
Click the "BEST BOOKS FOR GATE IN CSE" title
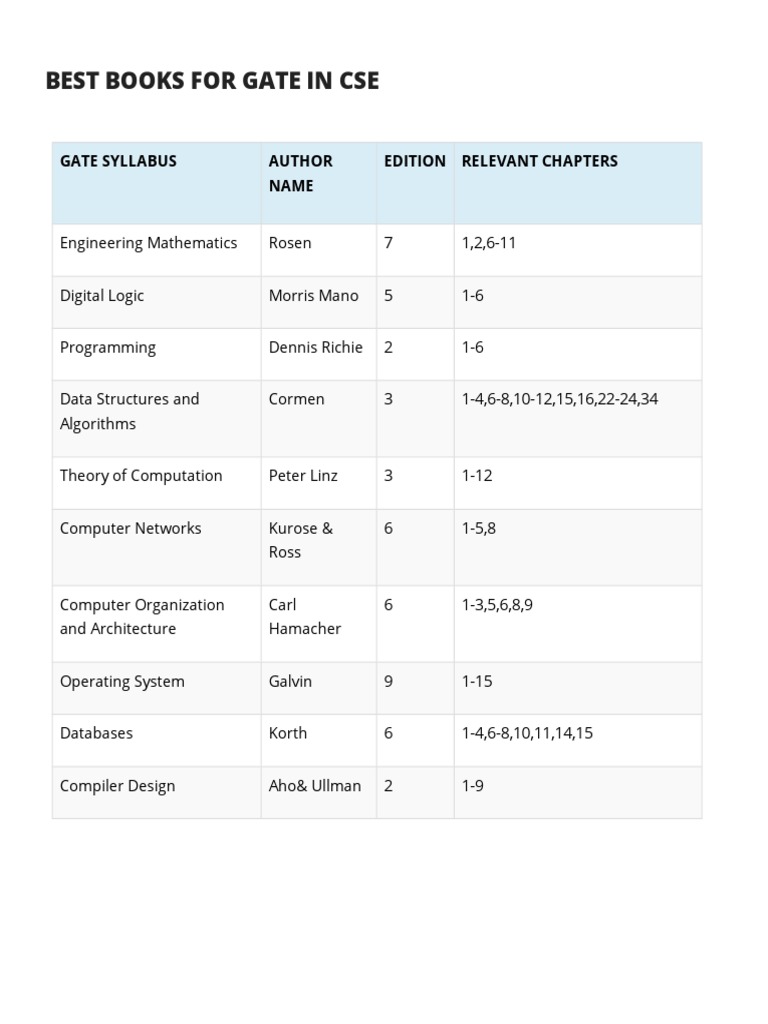coord(212,81)
